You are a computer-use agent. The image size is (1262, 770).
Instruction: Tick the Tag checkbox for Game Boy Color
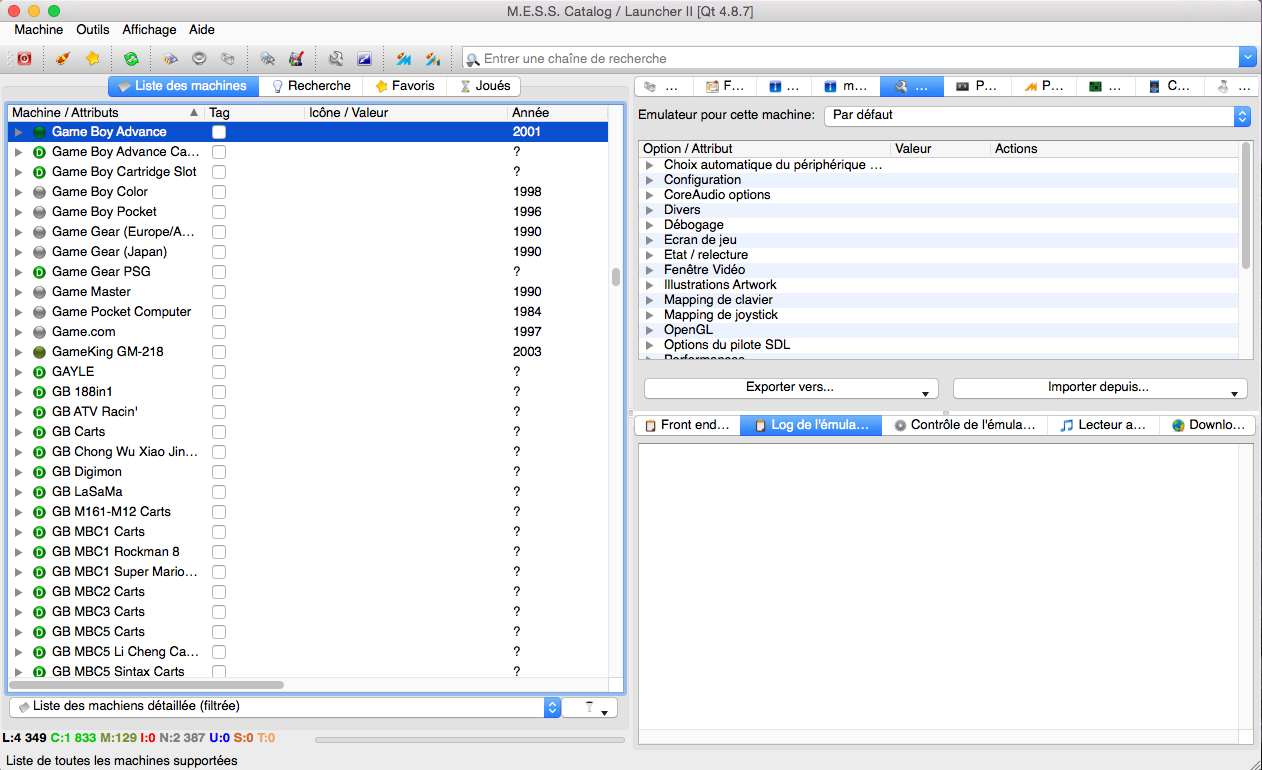219,192
